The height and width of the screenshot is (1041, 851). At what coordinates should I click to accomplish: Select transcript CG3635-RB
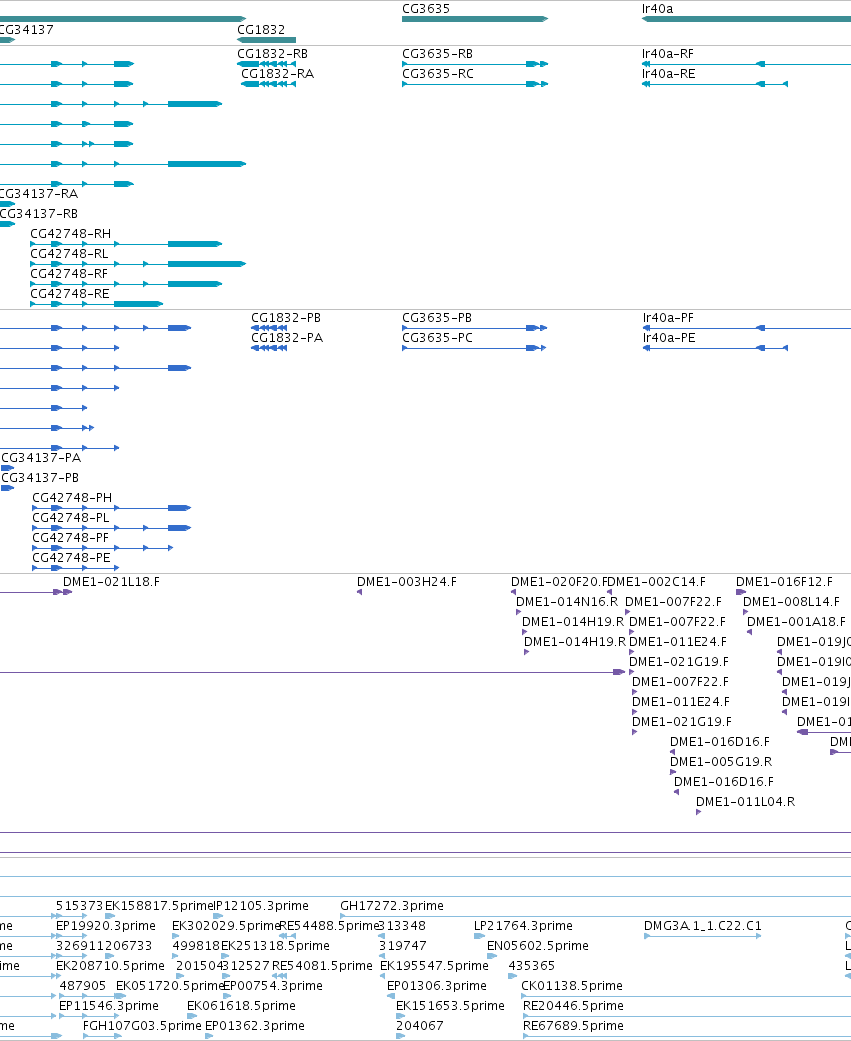tap(437, 54)
